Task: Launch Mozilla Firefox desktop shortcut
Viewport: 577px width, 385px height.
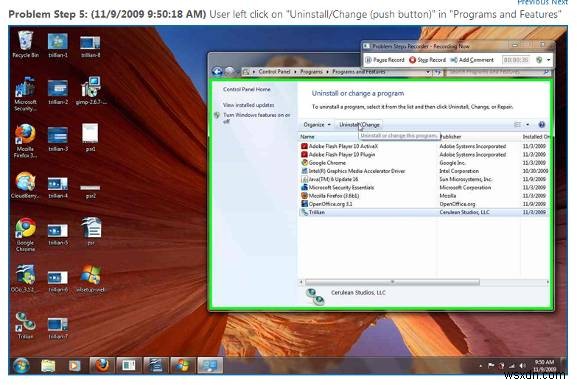Action: (x=25, y=141)
